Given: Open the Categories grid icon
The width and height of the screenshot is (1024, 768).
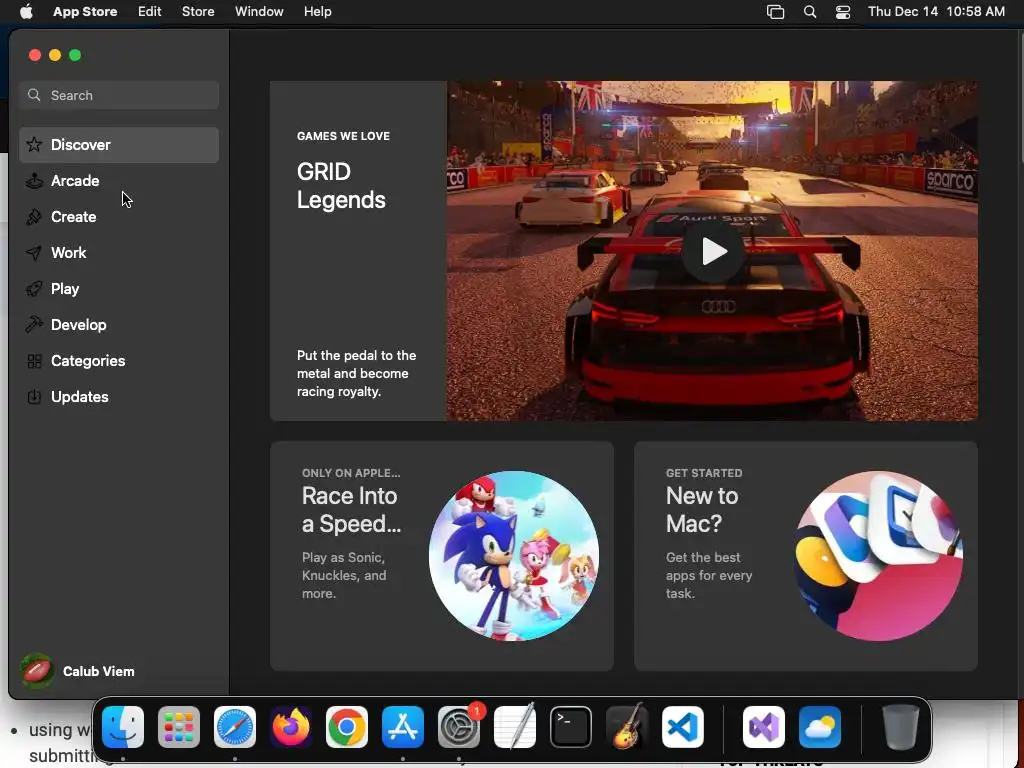Looking at the screenshot, I should tap(34, 360).
